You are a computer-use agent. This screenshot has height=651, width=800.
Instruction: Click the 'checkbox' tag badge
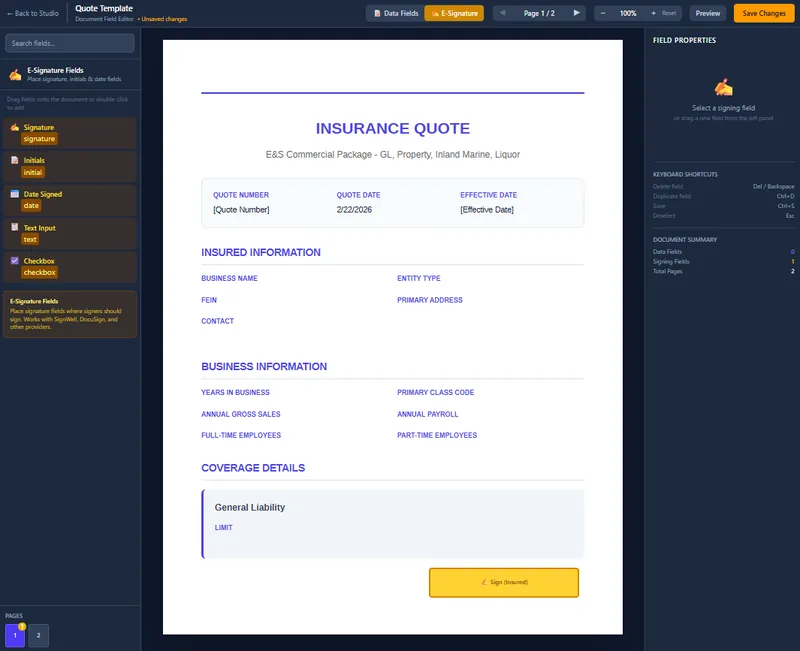click(39, 272)
